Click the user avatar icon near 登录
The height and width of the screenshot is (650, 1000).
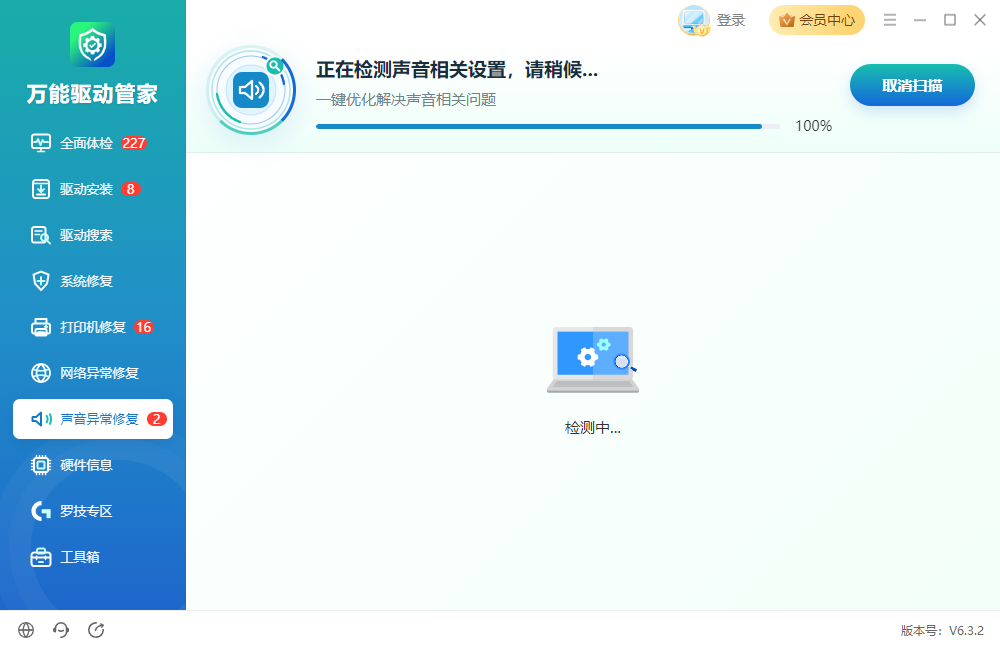pyautogui.click(x=694, y=20)
